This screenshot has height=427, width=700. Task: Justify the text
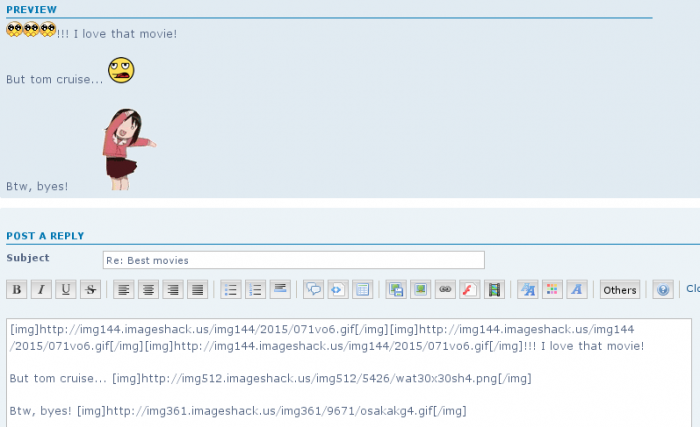click(x=197, y=289)
